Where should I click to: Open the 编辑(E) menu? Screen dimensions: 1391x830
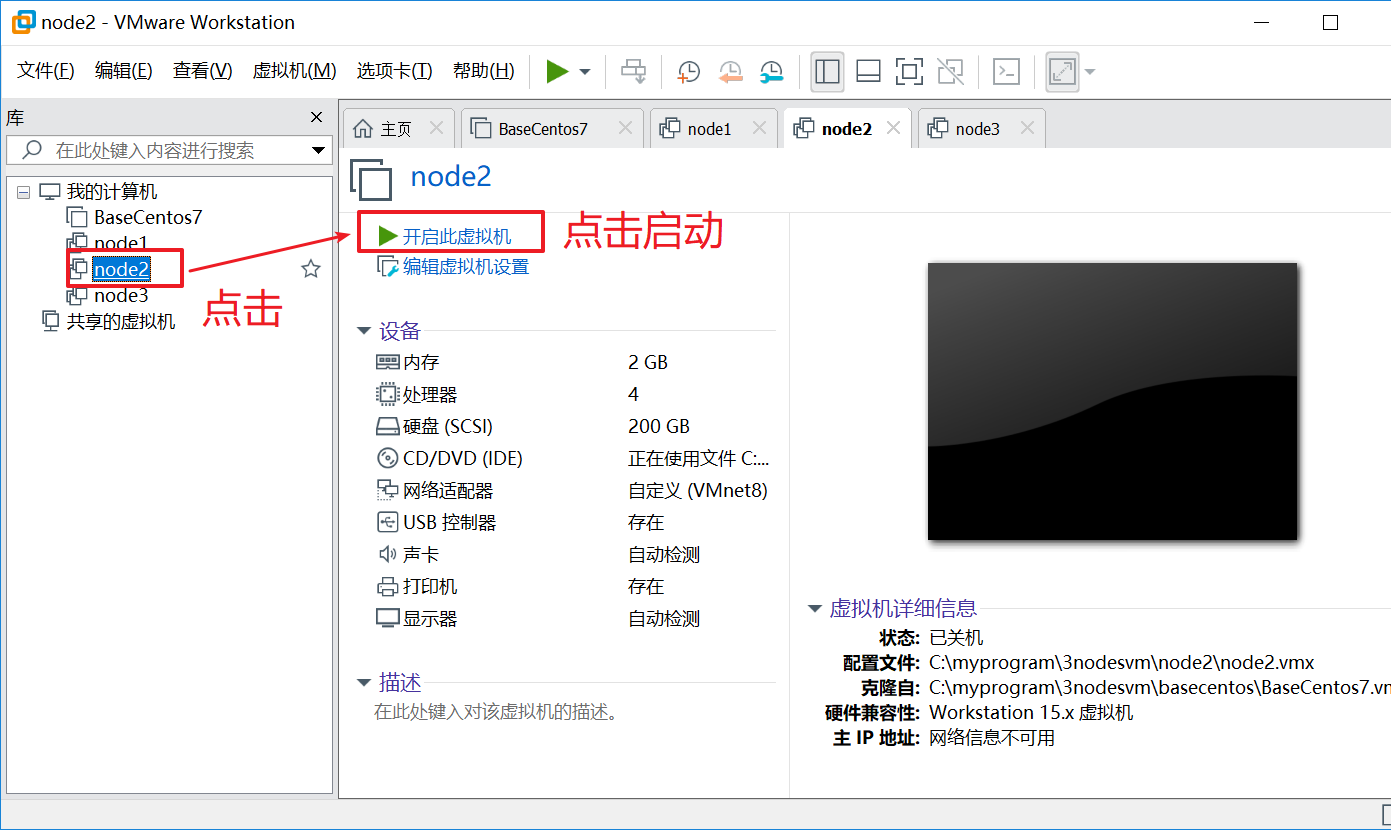click(123, 71)
